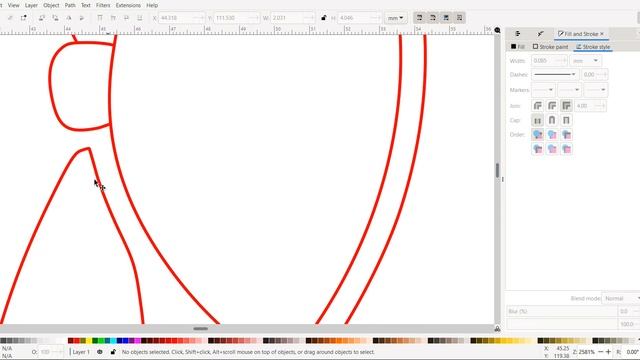Click the rotate 90 degrees counter-clockwise icon
Image resolution: width=640 pixels, height=360 pixels.
pos(42,18)
